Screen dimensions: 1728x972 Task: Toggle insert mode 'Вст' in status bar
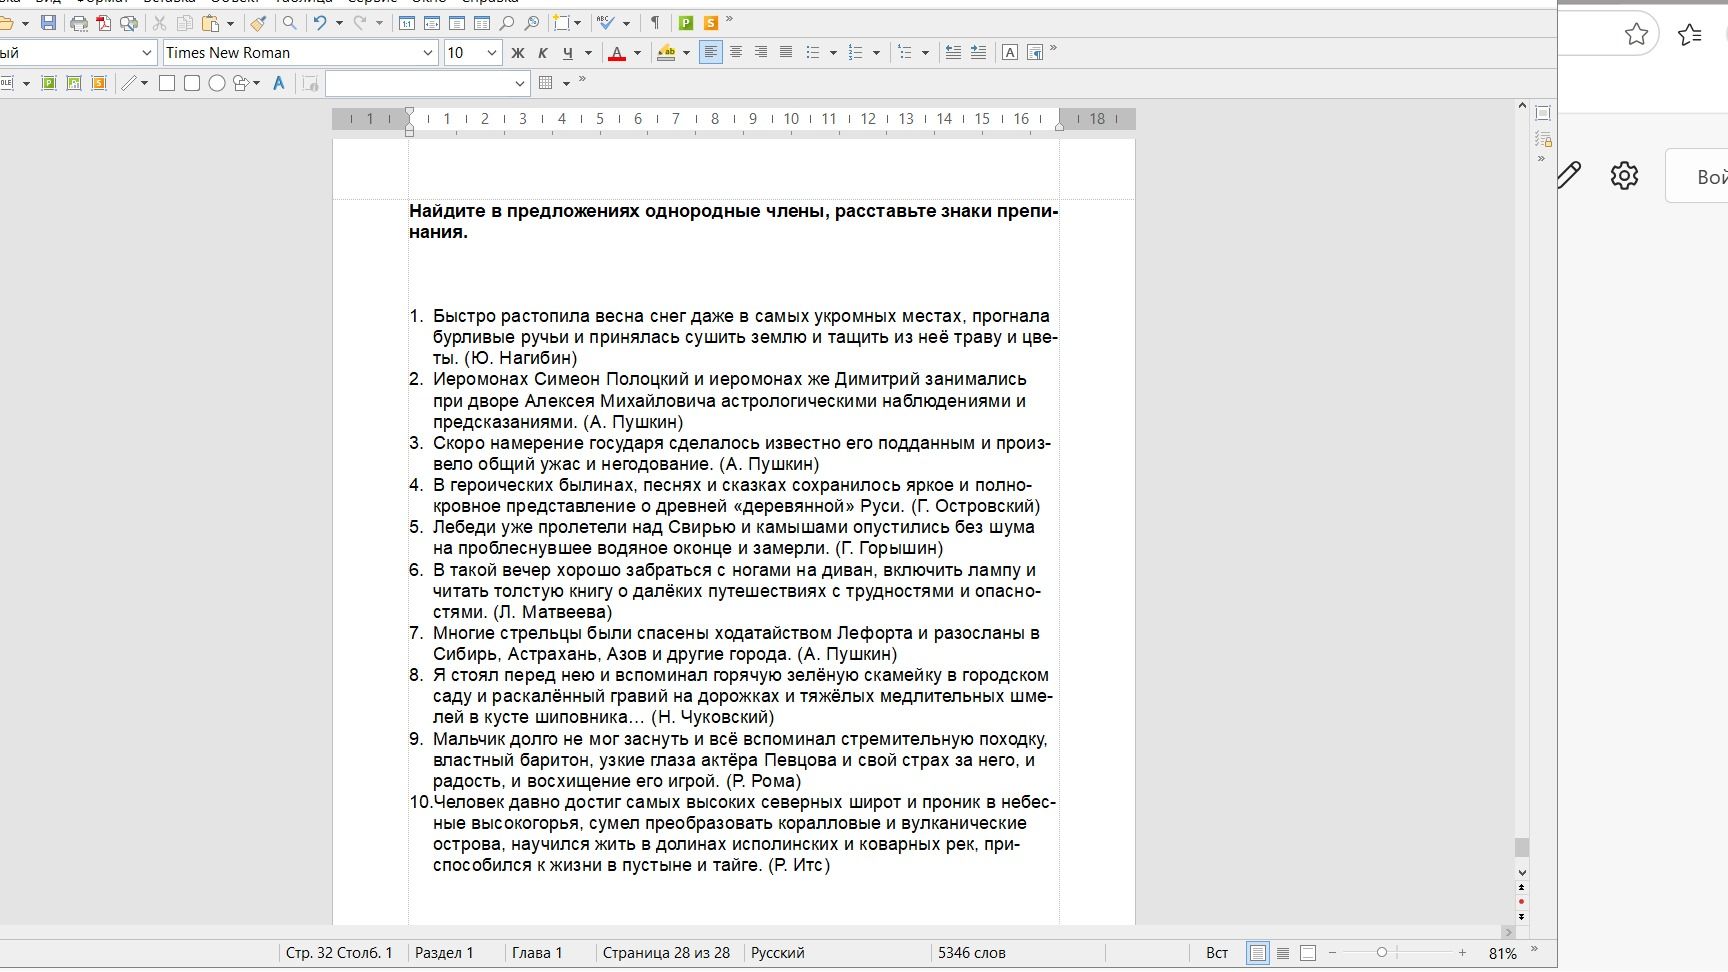pos(1217,953)
